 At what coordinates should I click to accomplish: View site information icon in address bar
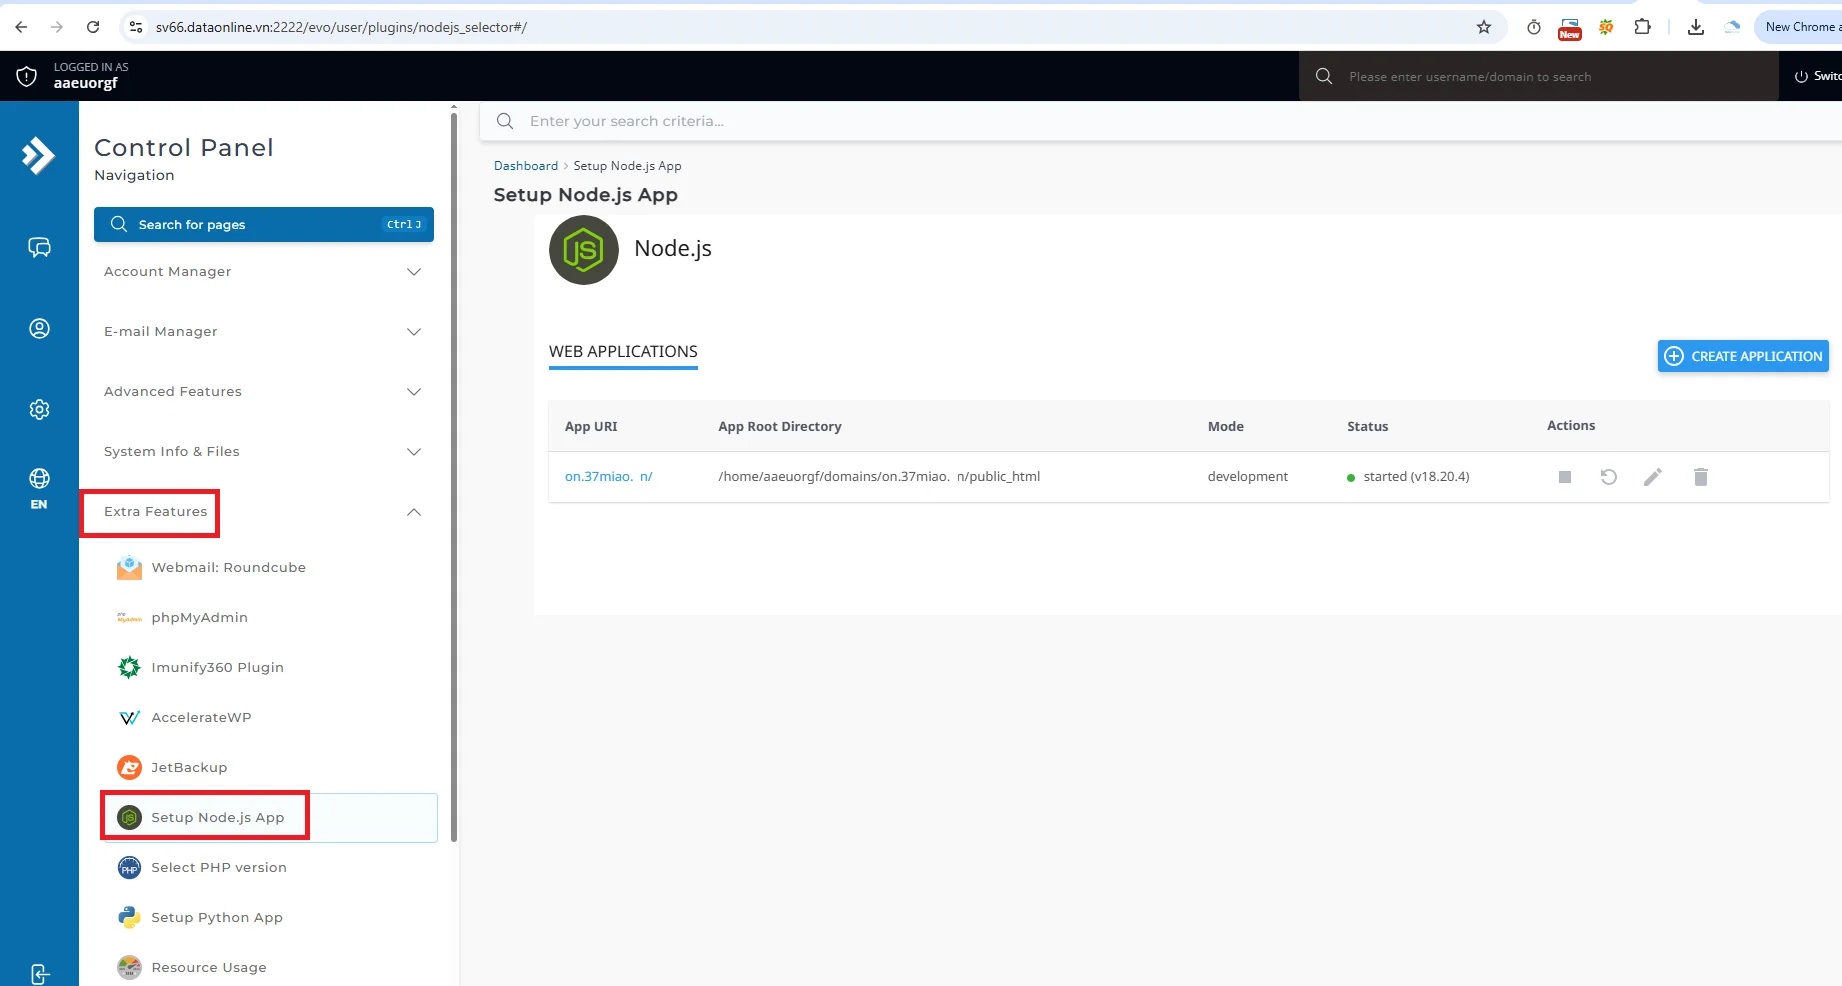coord(136,27)
